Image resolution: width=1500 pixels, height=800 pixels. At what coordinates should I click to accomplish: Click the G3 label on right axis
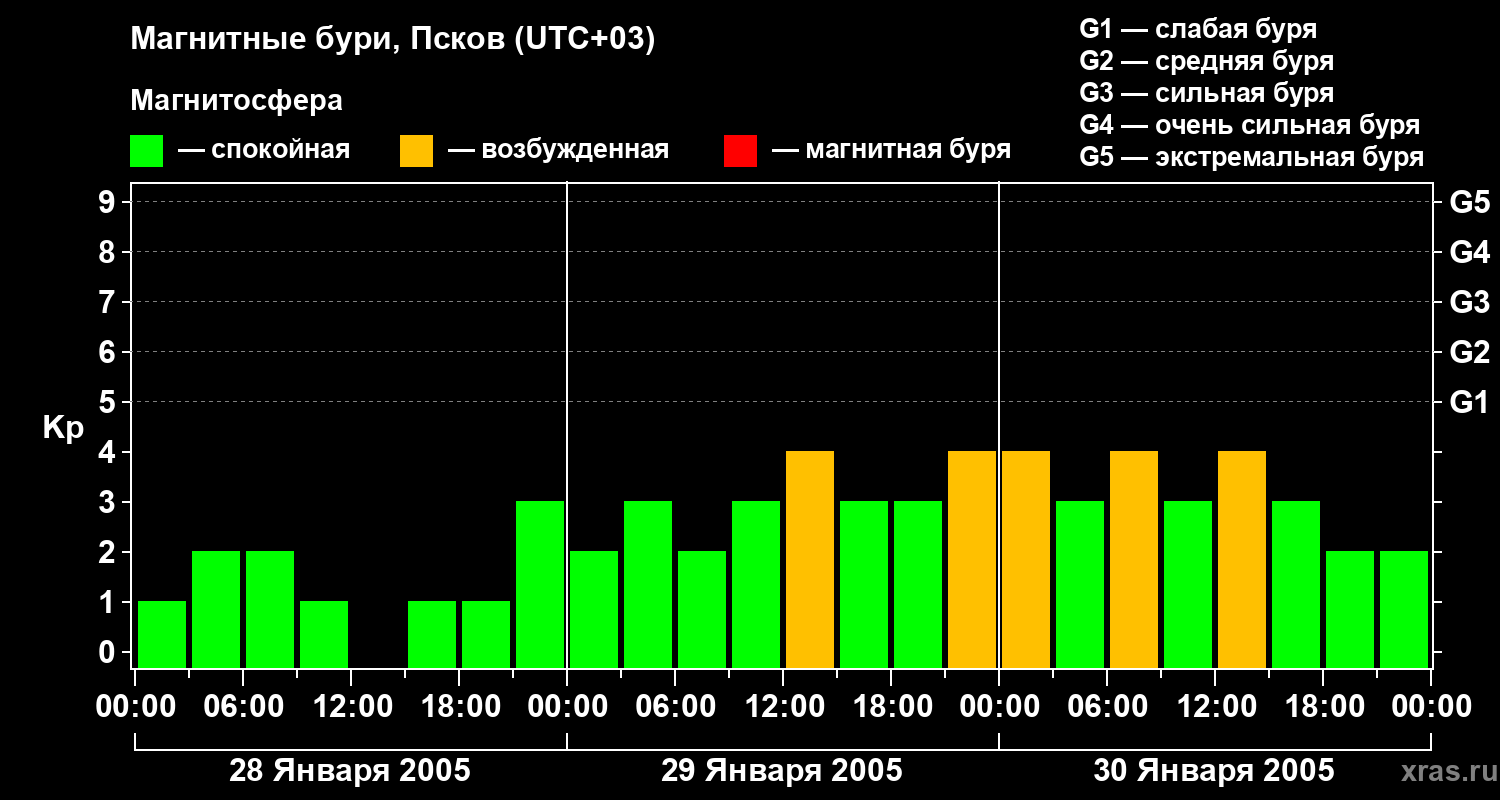1469,302
